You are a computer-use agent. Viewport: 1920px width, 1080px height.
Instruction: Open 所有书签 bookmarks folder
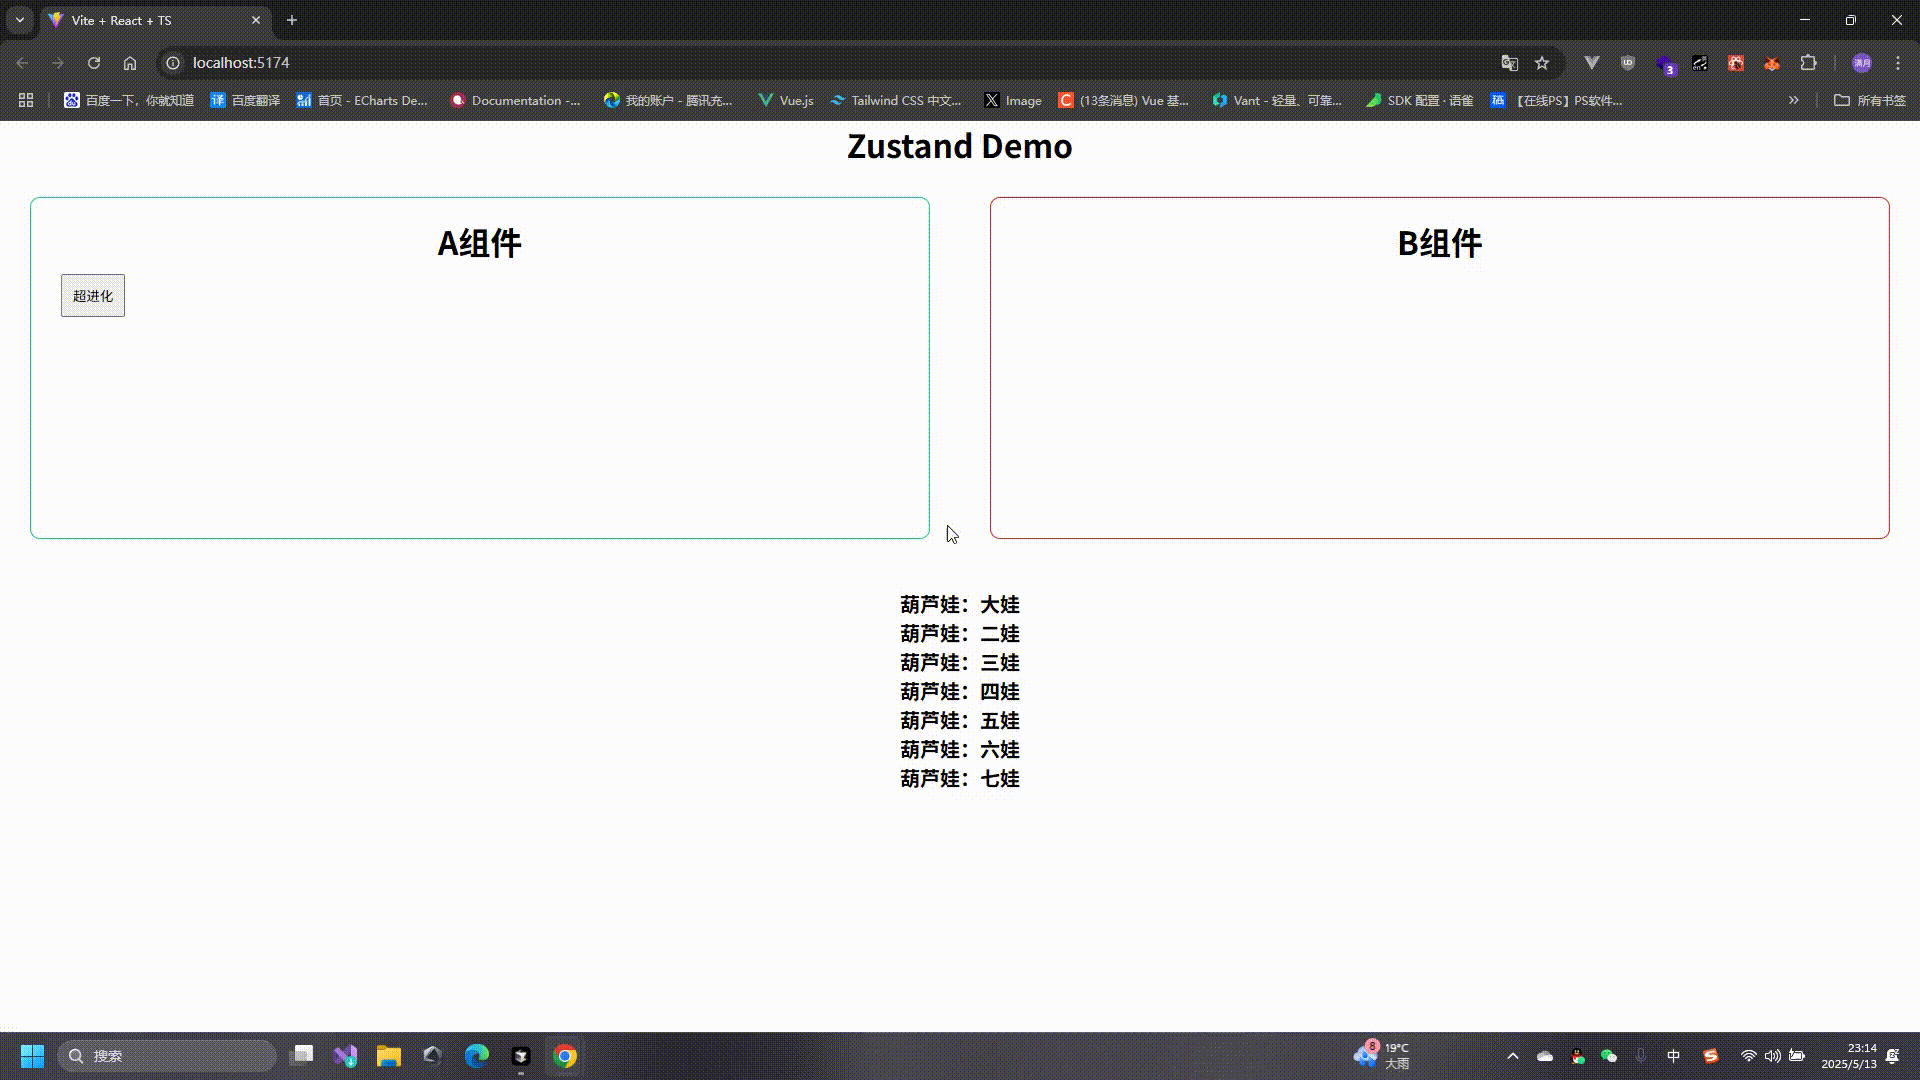point(1870,100)
